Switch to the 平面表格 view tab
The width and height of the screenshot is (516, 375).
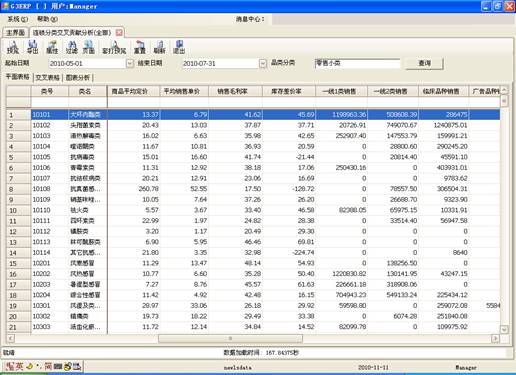click(18, 77)
